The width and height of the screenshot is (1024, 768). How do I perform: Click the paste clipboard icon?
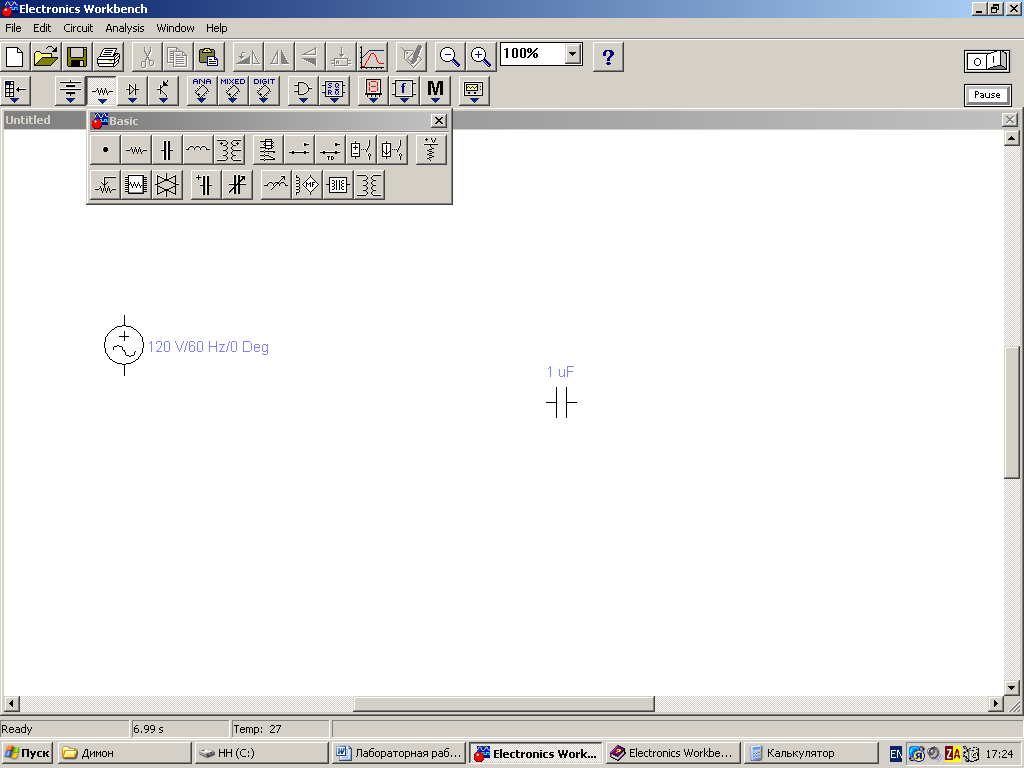click(209, 57)
